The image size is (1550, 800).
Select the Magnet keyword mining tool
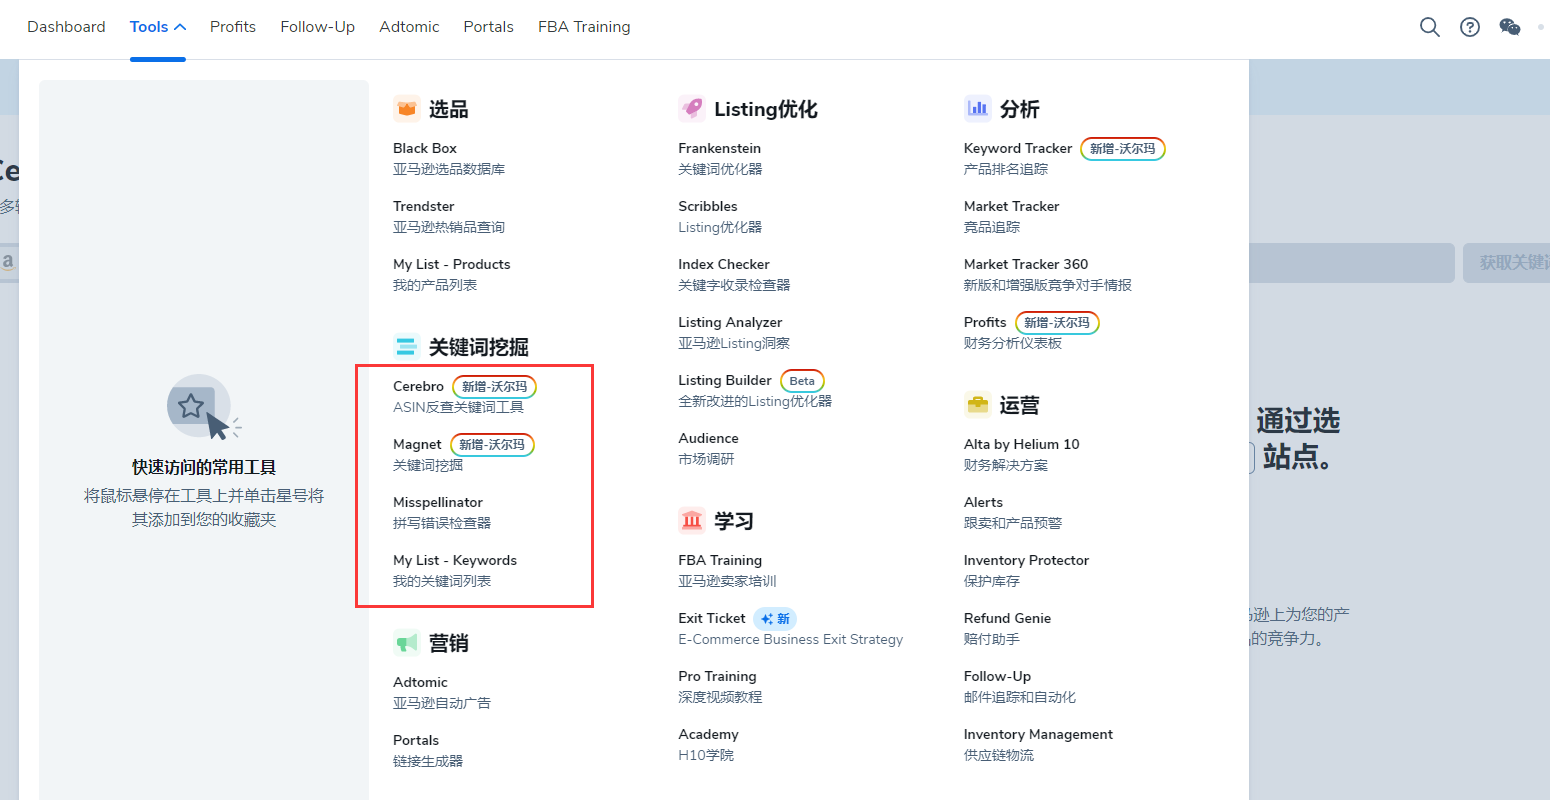click(417, 445)
